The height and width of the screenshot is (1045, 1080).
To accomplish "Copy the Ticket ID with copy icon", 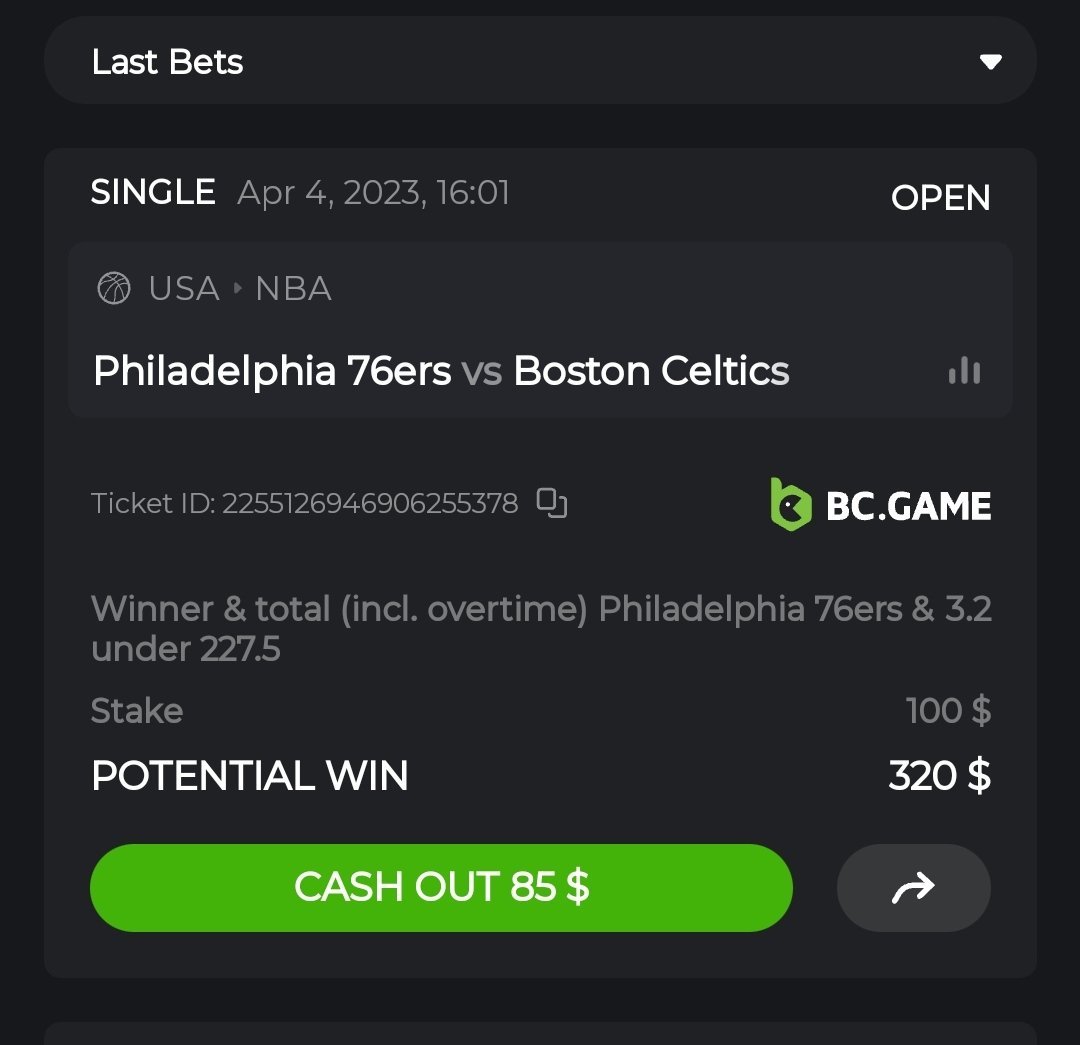I will [552, 502].
